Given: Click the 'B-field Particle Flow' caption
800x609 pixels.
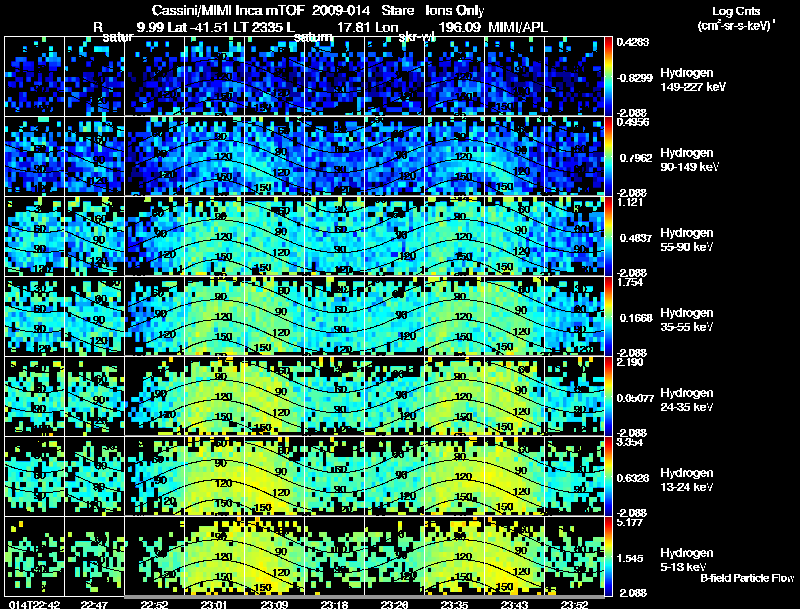Looking at the screenshot, I should pyautogui.click(x=747, y=578).
